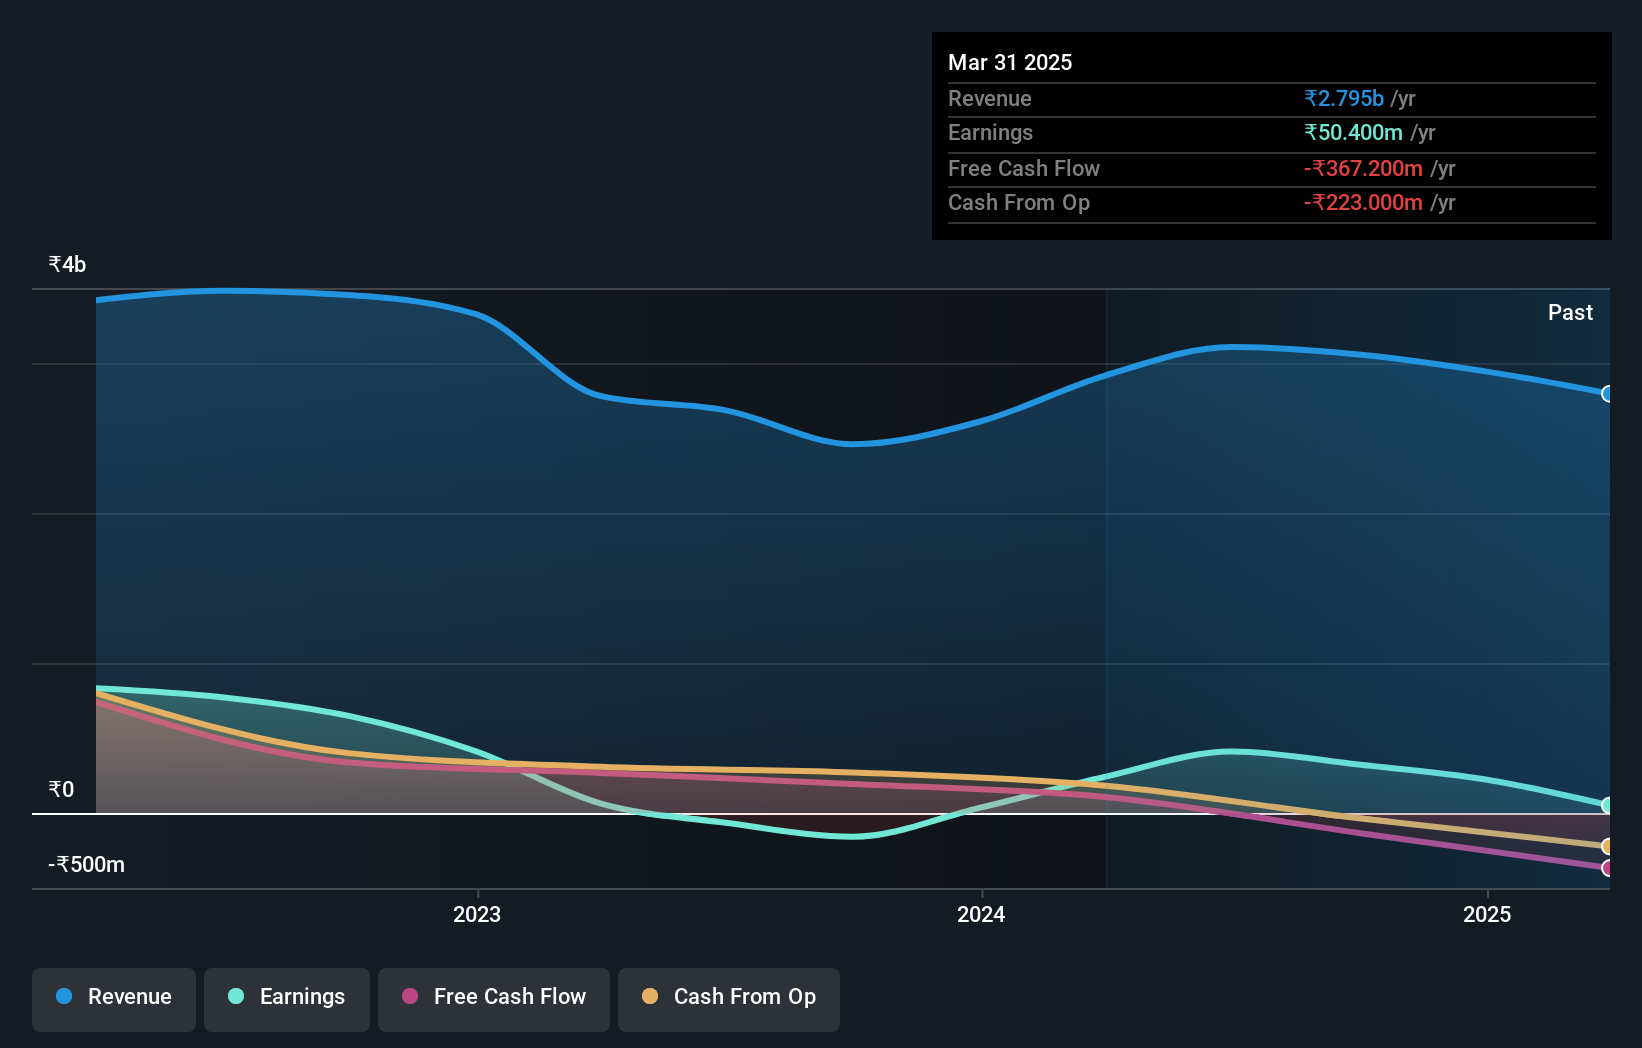Click the ₹4b y-axis label

[67, 264]
